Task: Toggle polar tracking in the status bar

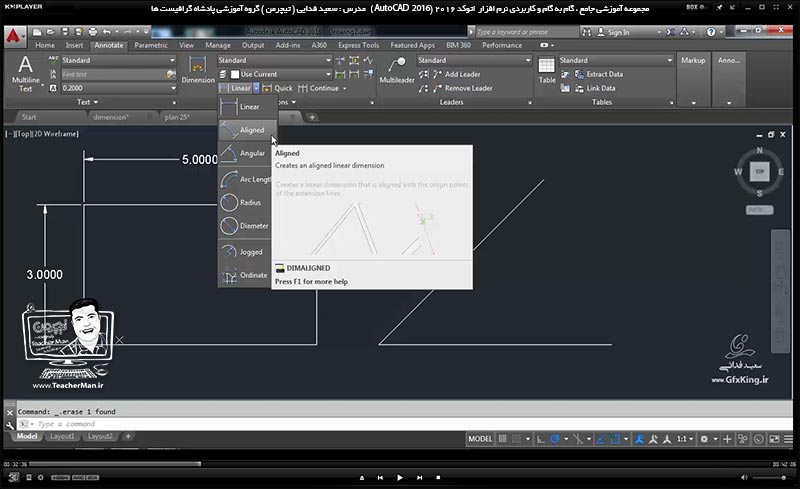Action: click(555, 439)
